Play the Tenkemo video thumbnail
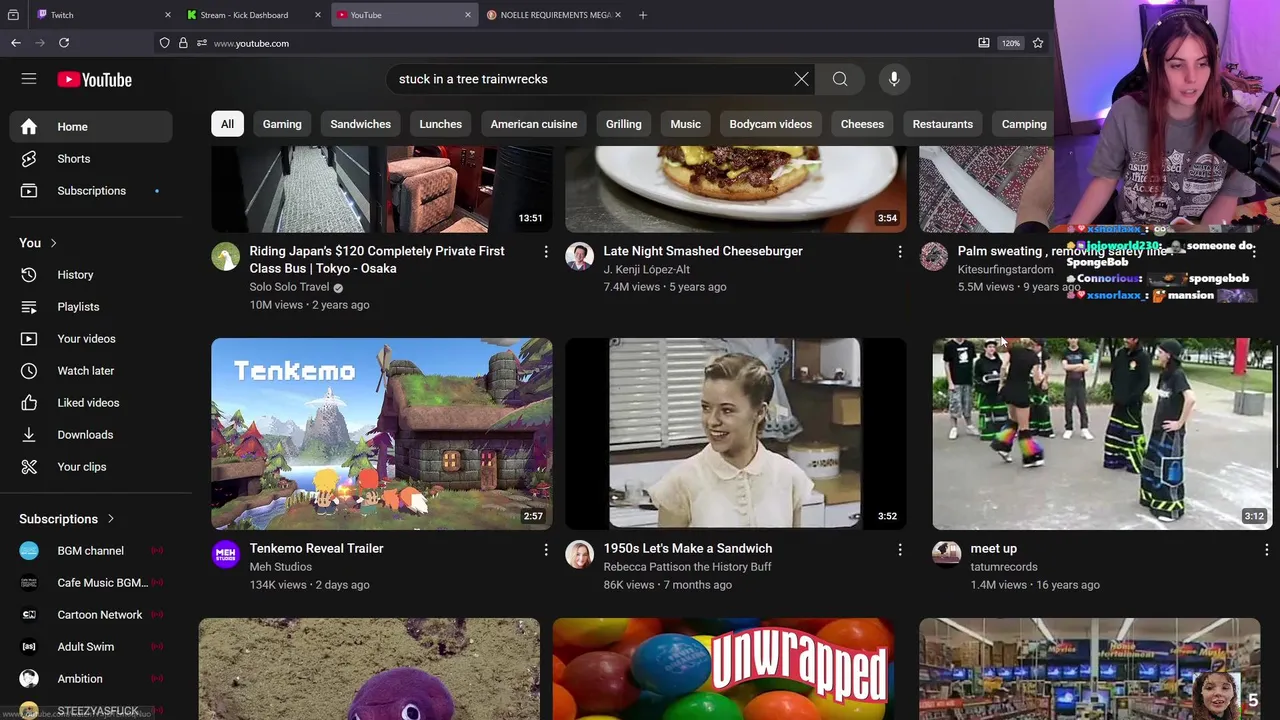 pyautogui.click(x=382, y=434)
